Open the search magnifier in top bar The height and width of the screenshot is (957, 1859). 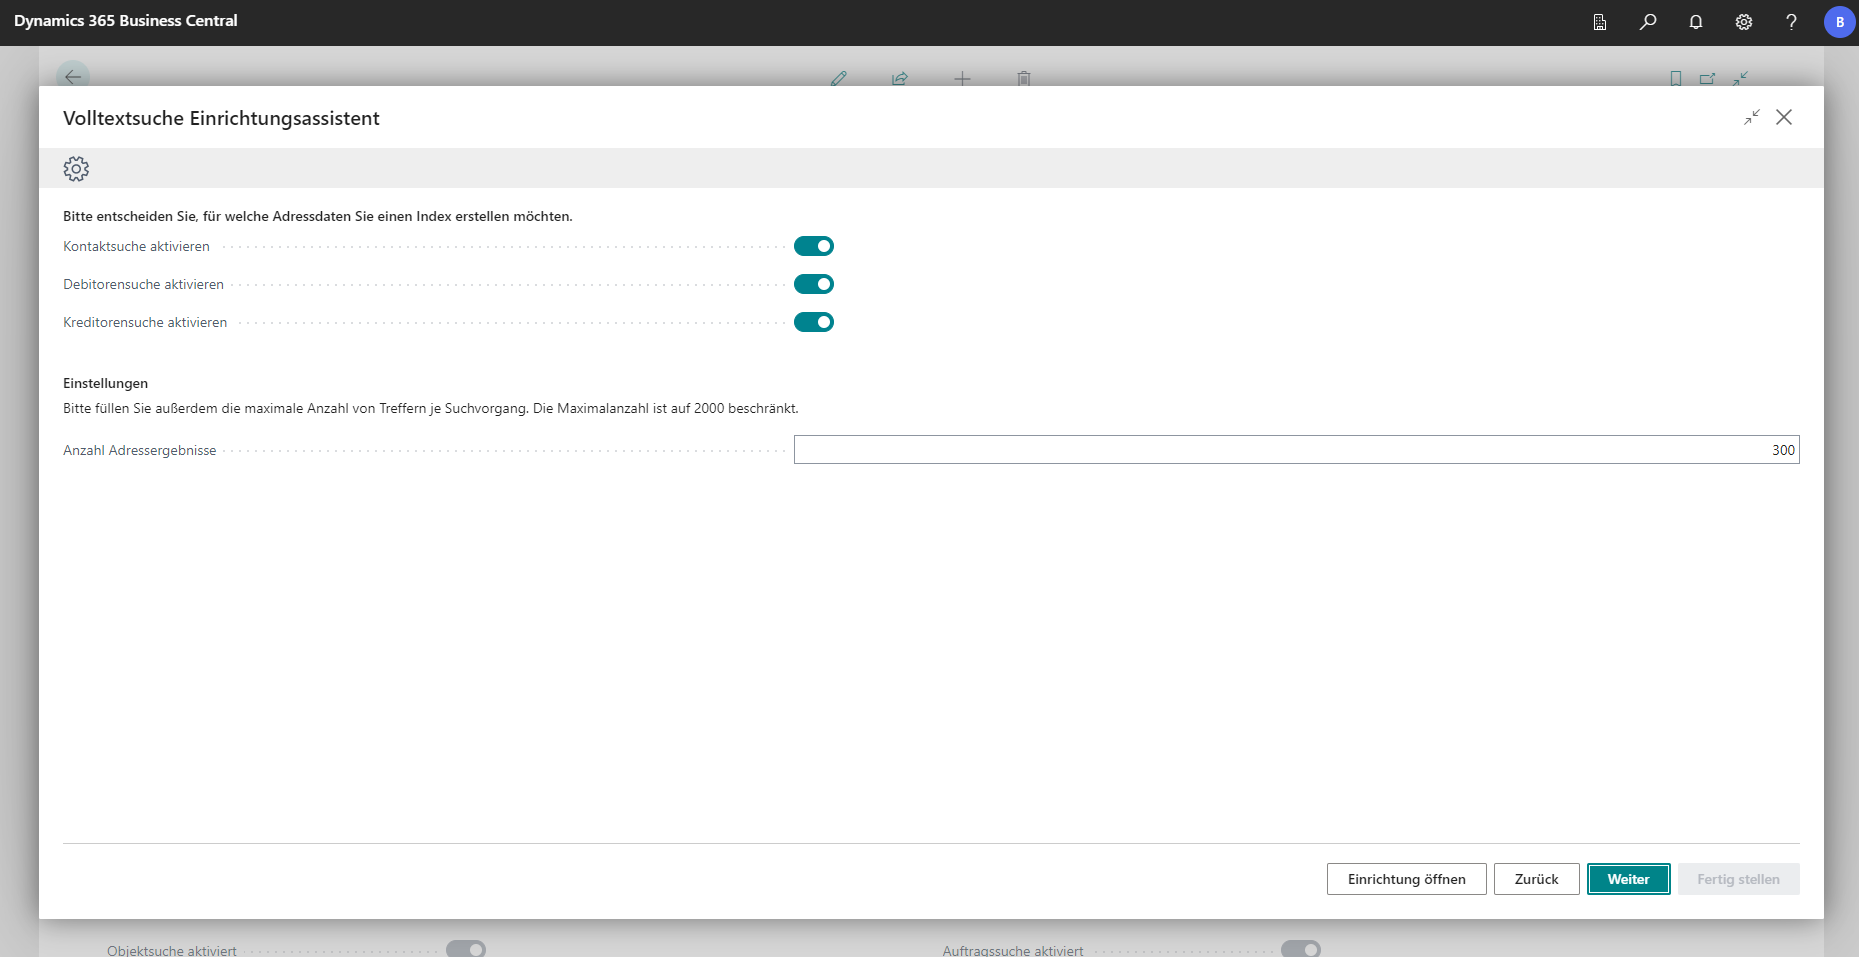click(1648, 22)
